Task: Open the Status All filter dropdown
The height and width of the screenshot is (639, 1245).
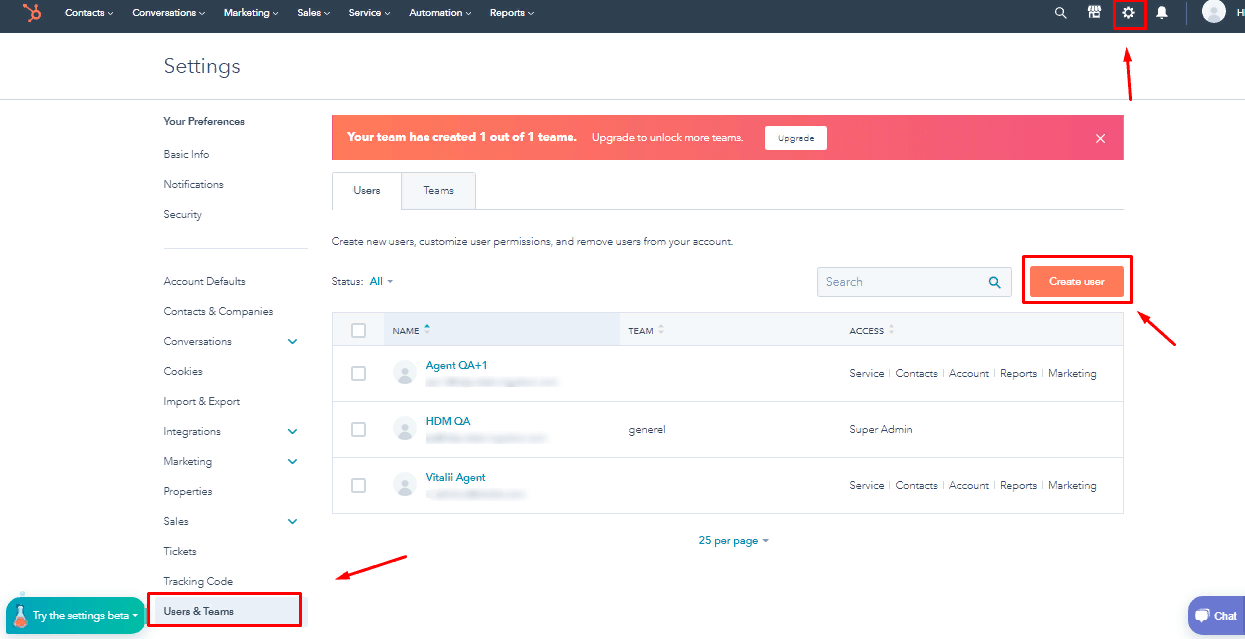Action: (x=381, y=282)
